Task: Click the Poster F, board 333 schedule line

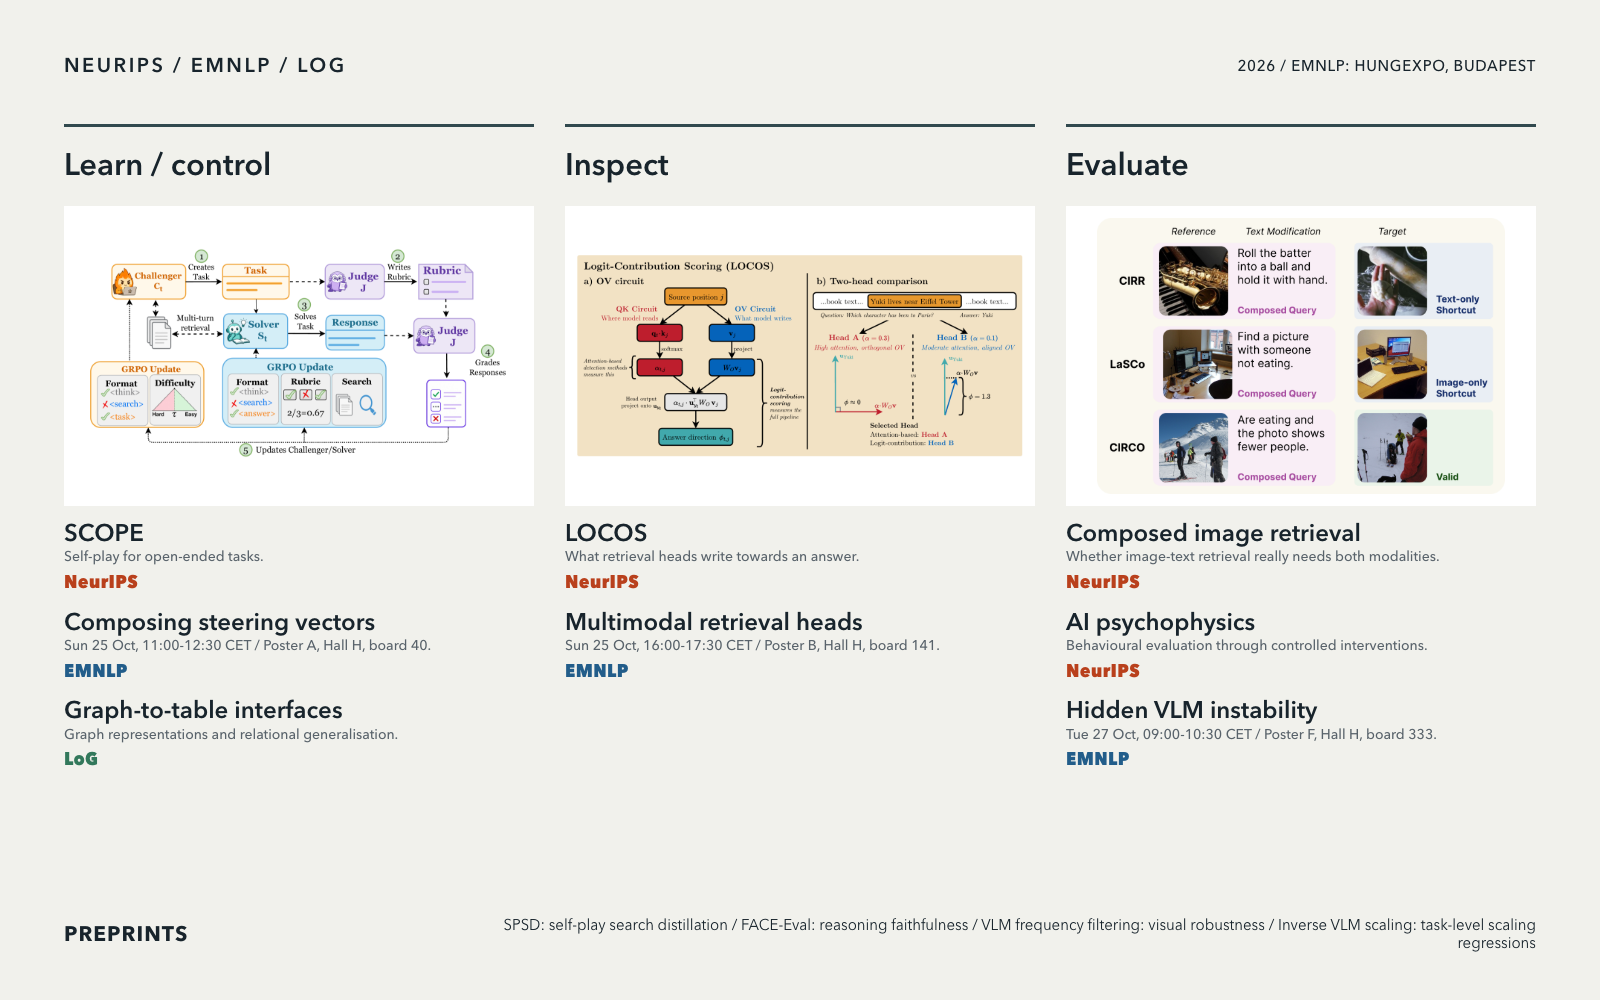Action: coord(1251,735)
